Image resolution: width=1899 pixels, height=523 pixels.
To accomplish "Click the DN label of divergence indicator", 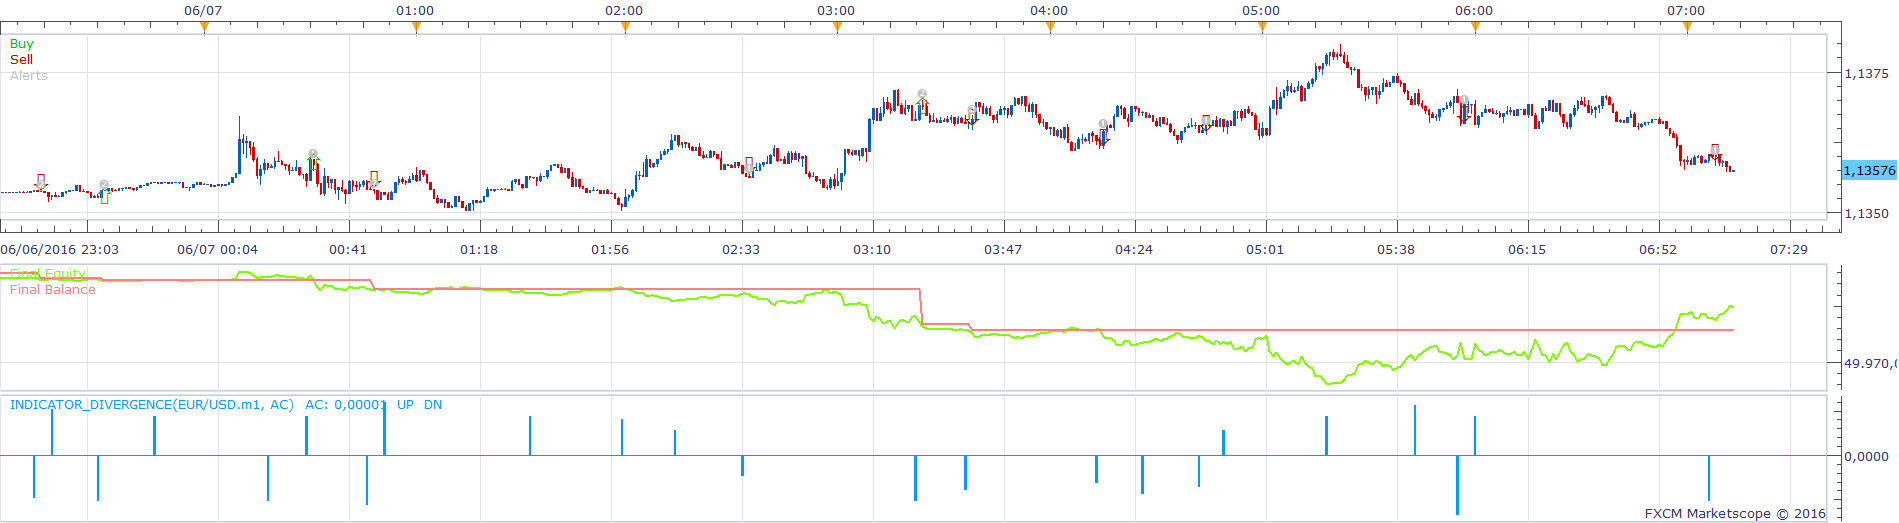I will pyautogui.click(x=433, y=405).
